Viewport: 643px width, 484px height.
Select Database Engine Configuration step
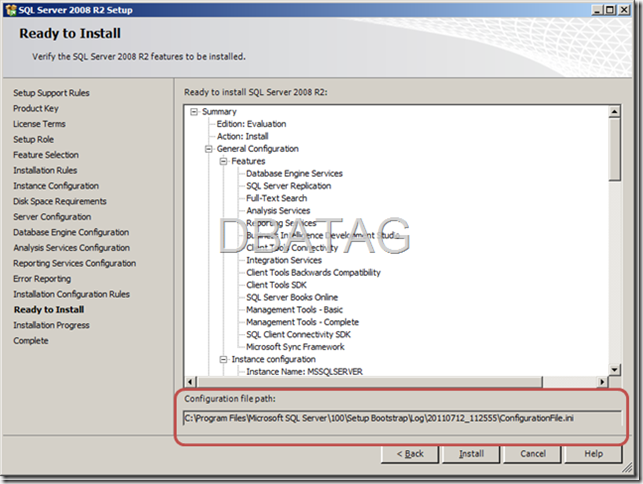[71, 233]
